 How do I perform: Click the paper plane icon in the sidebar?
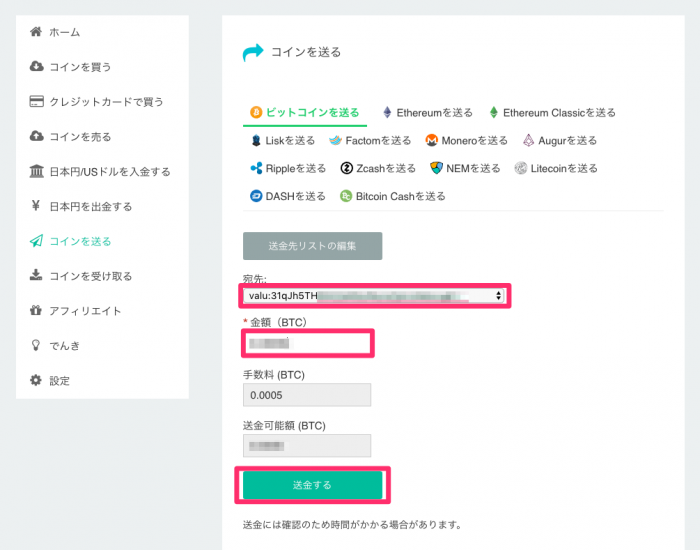point(36,241)
